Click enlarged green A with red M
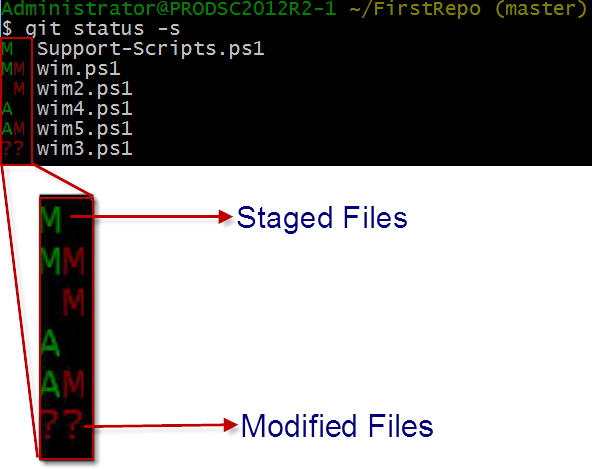 pyautogui.click(x=62, y=384)
